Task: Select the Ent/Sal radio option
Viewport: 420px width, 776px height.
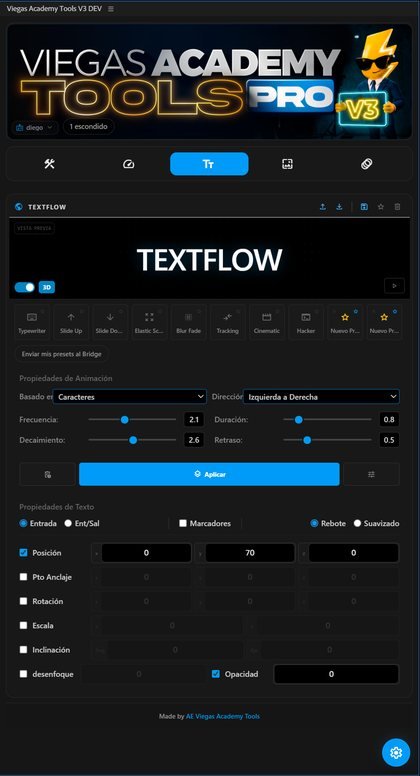Action: tap(68, 524)
